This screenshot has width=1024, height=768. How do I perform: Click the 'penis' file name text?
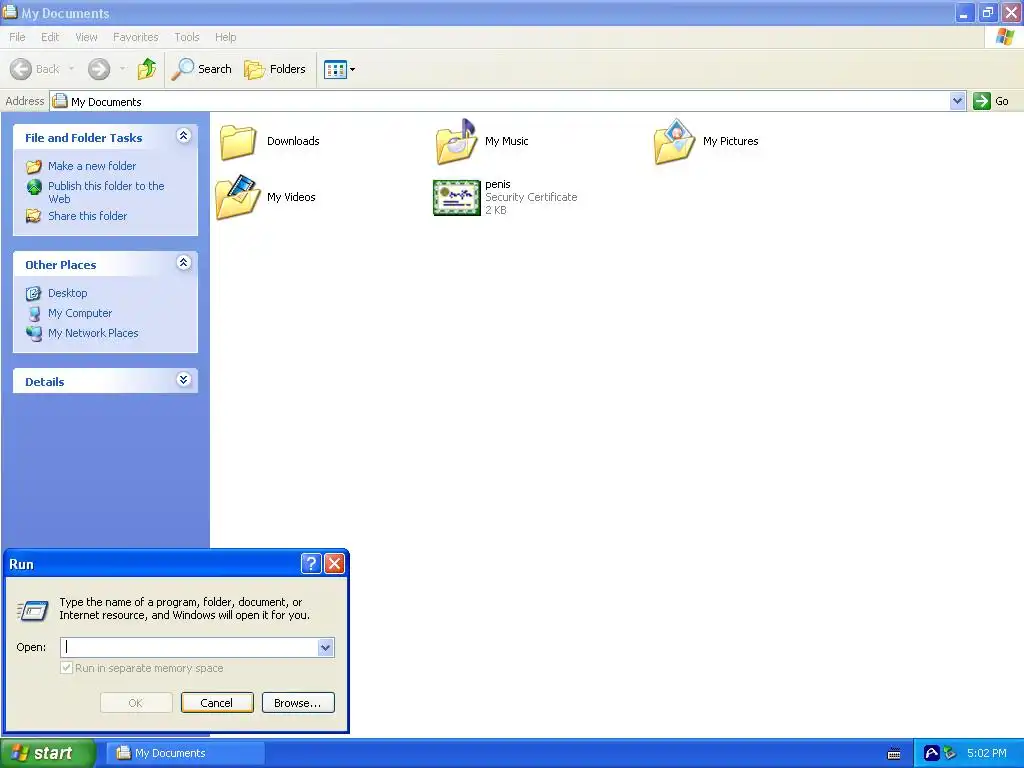(498, 184)
